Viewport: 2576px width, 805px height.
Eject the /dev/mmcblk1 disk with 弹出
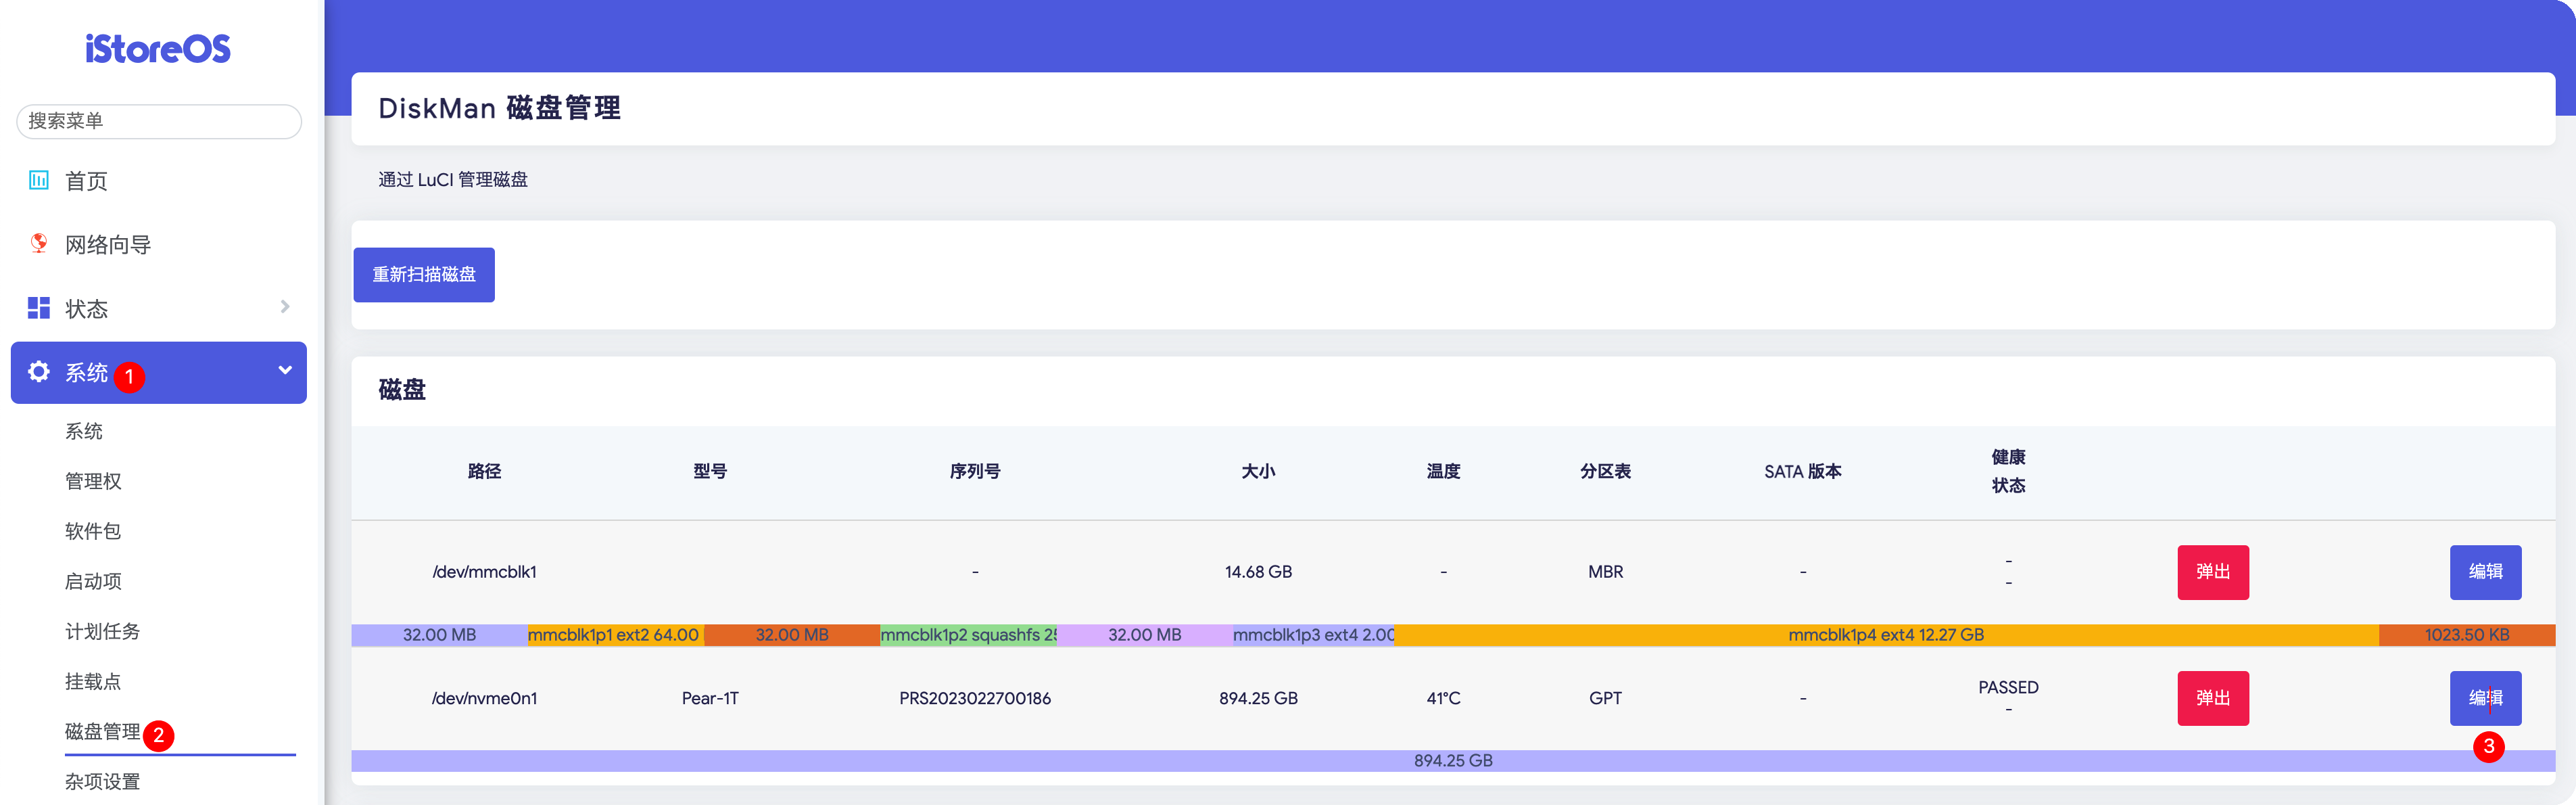[2213, 572]
